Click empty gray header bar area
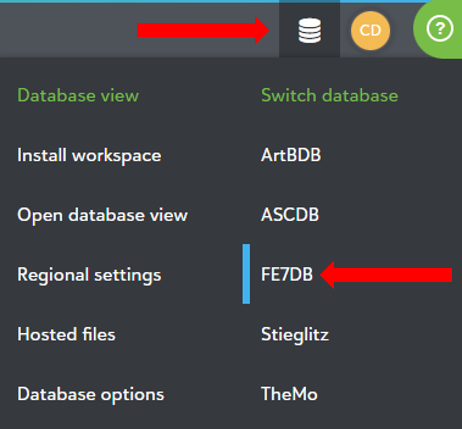The height and width of the screenshot is (429, 462). 67,30
